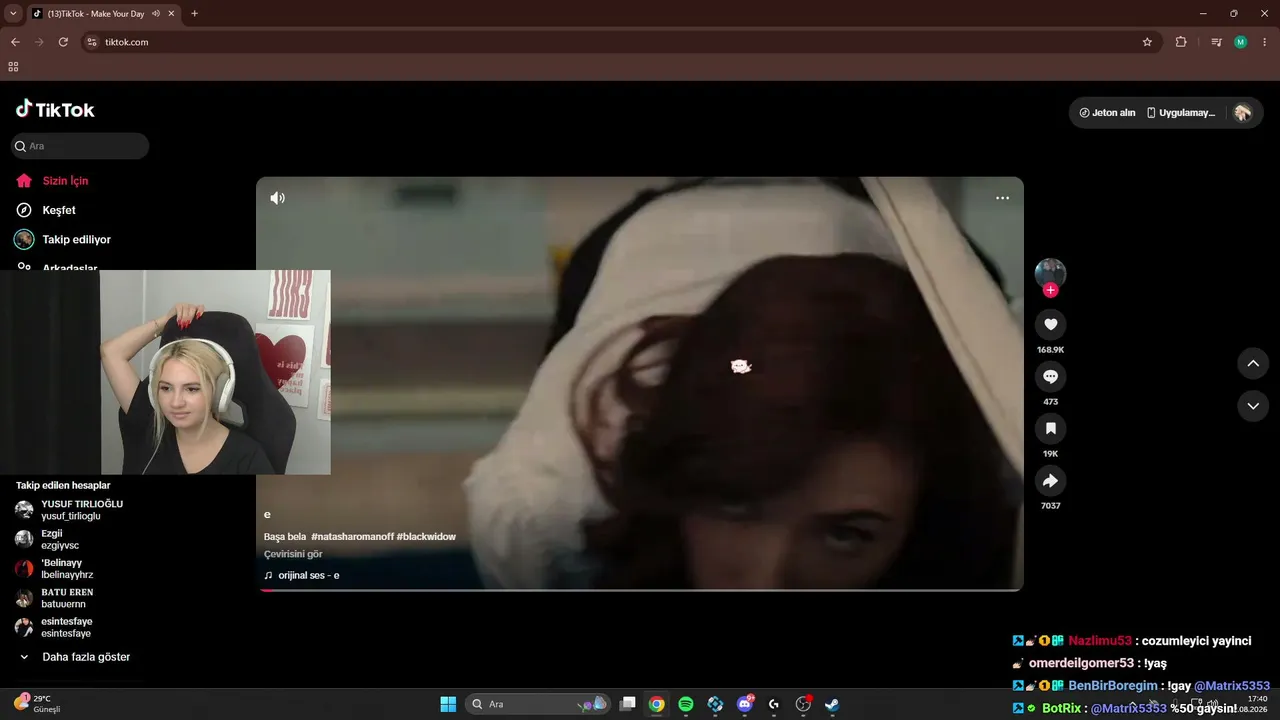Viewport: 1280px width, 720px height.
Task: Bookmark this page with the star icon
Action: (1147, 42)
